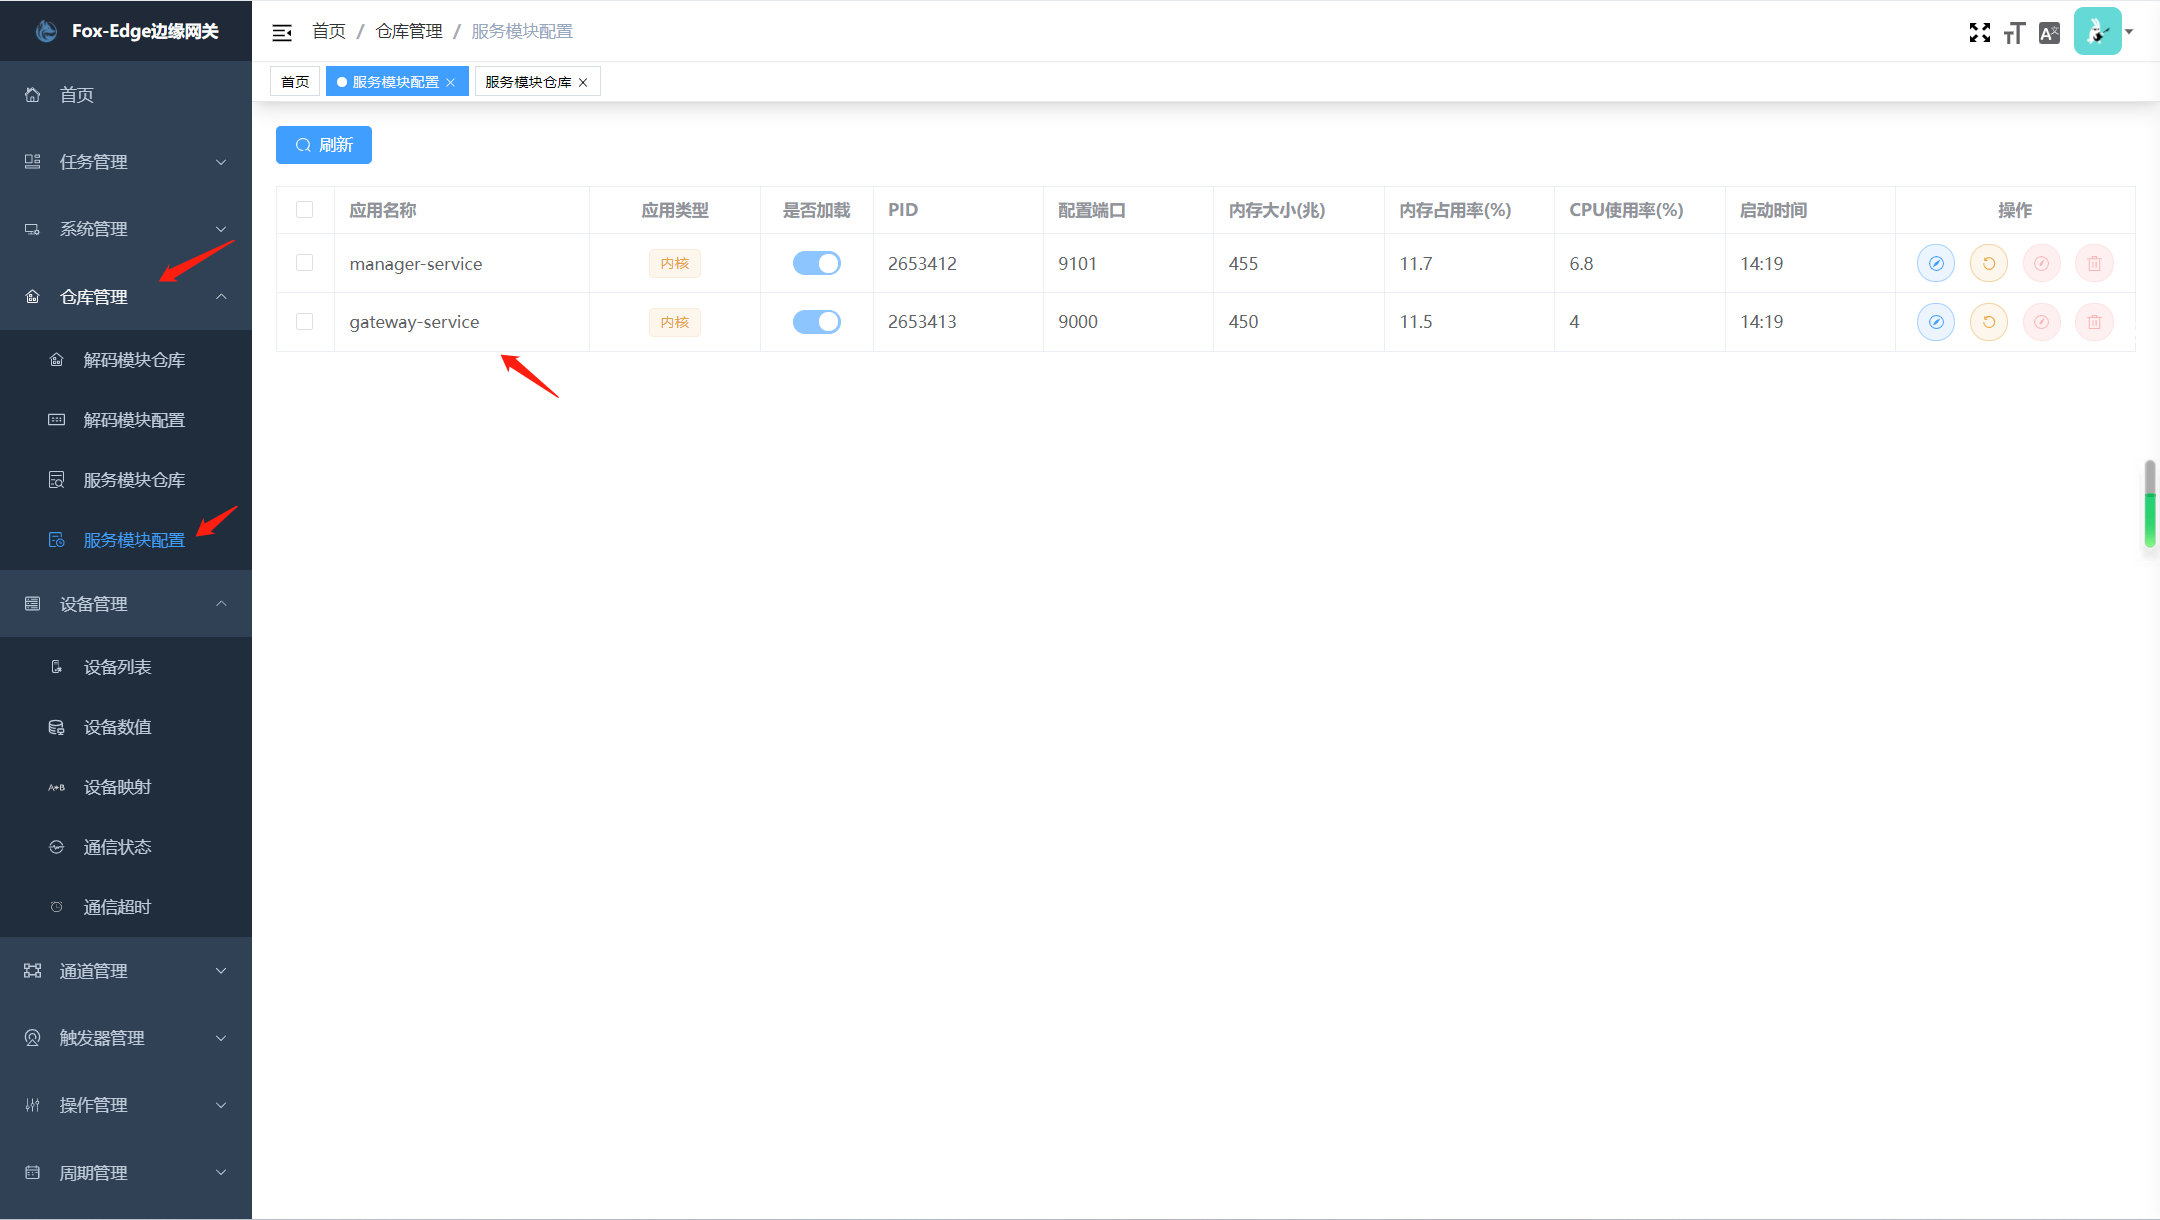Viewport: 2160px width, 1220px height.
Task: Click the 内核 tag in manager-service row
Action: [x=675, y=263]
